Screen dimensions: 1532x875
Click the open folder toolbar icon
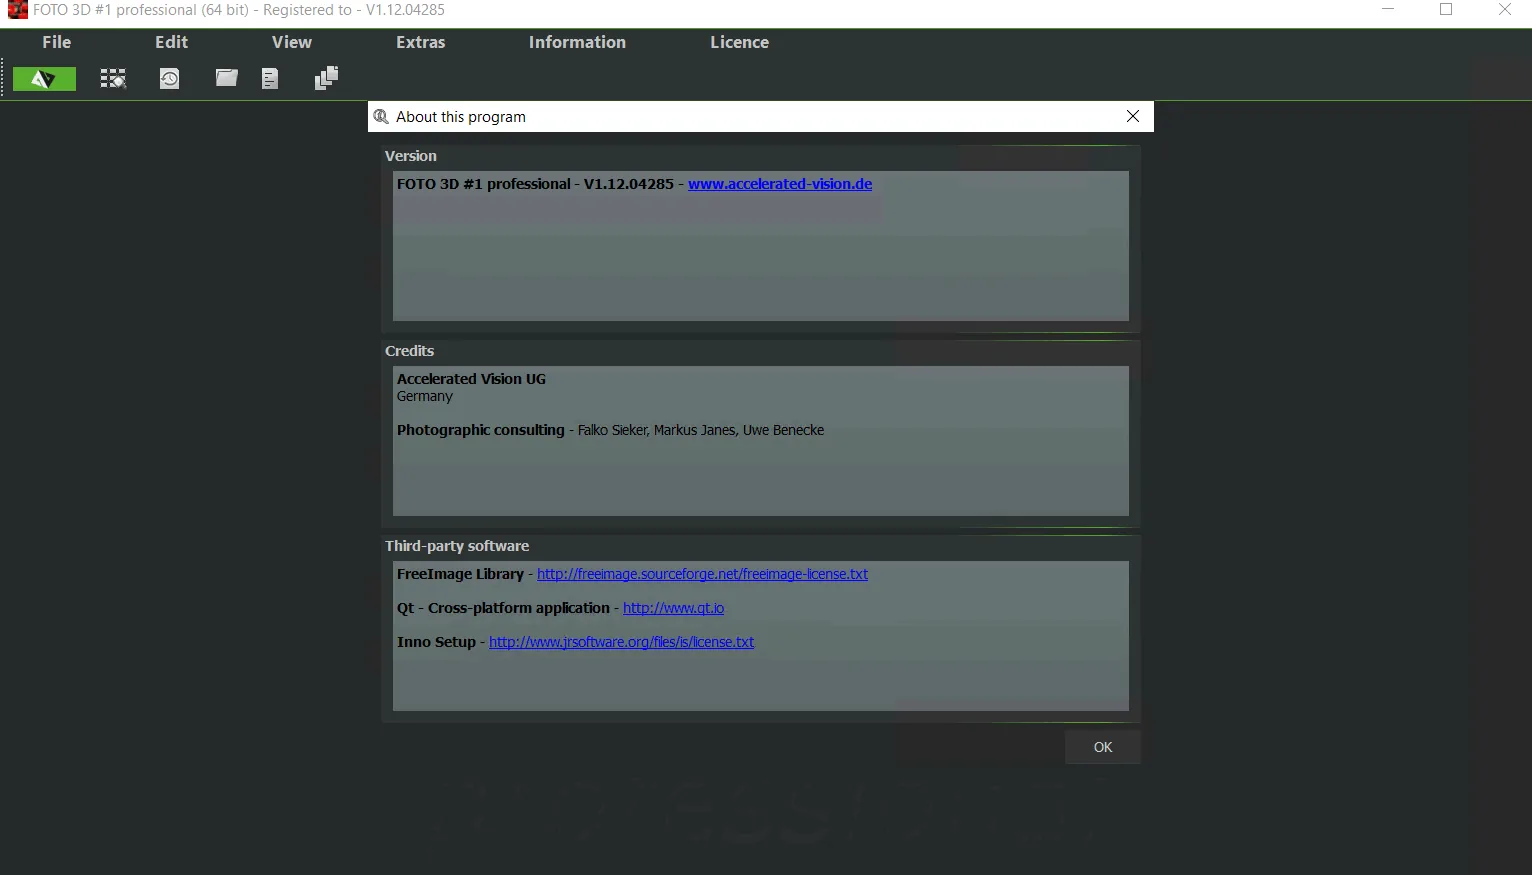click(x=227, y=78)
